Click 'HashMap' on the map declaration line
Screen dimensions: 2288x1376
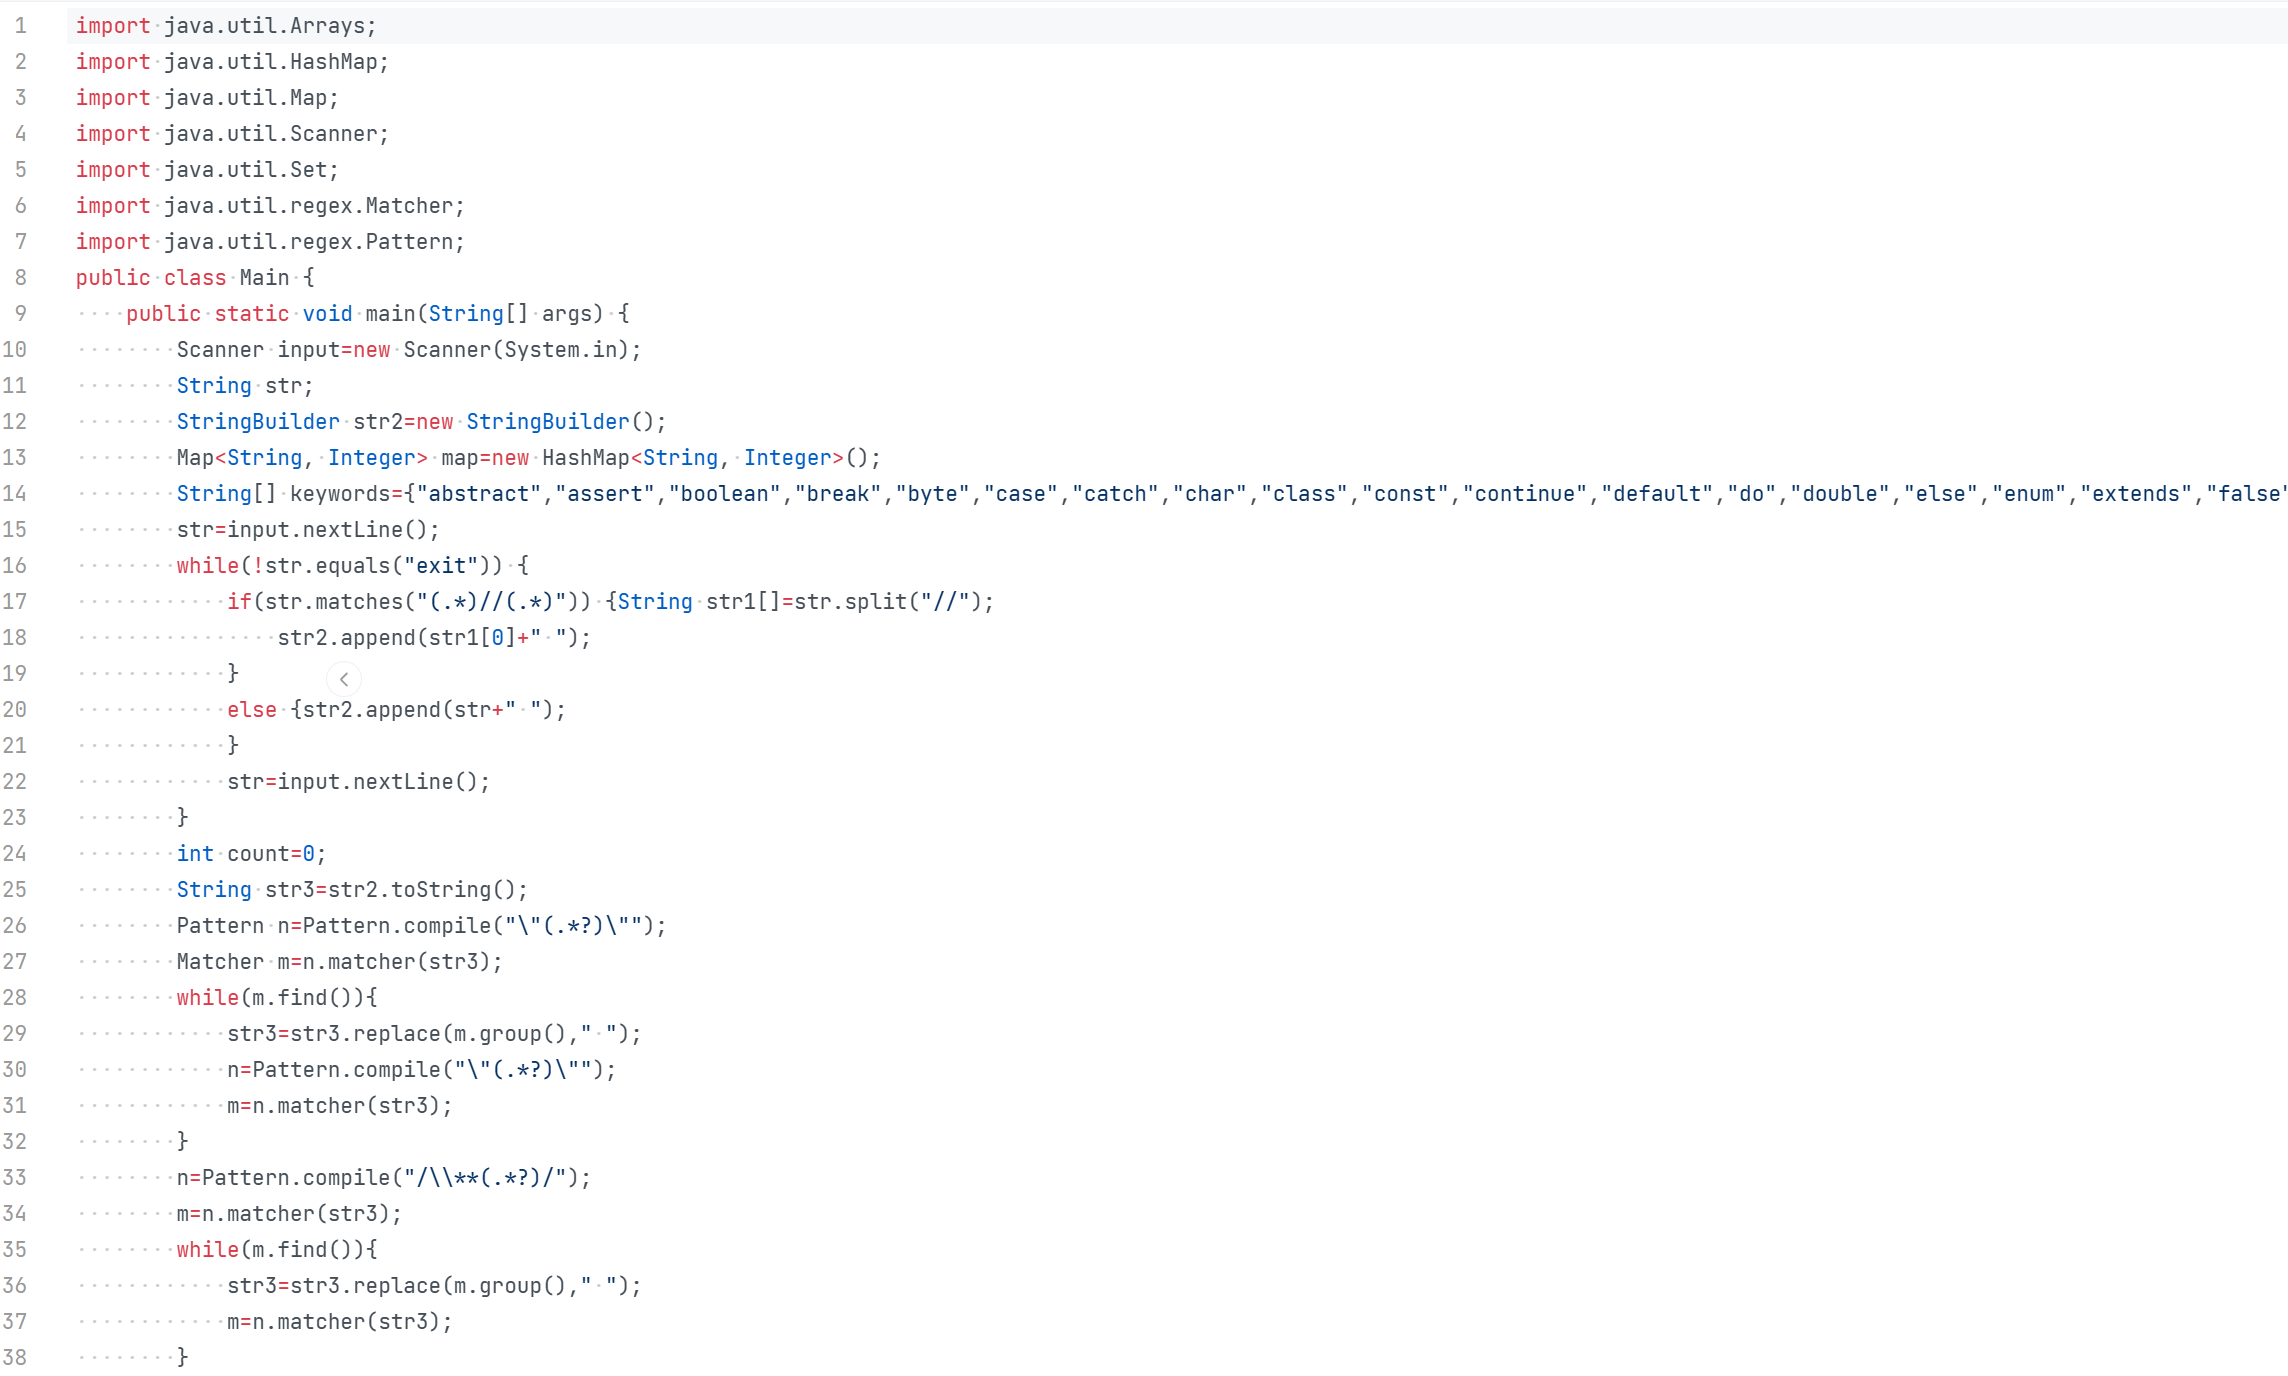[x=585, y=458]
